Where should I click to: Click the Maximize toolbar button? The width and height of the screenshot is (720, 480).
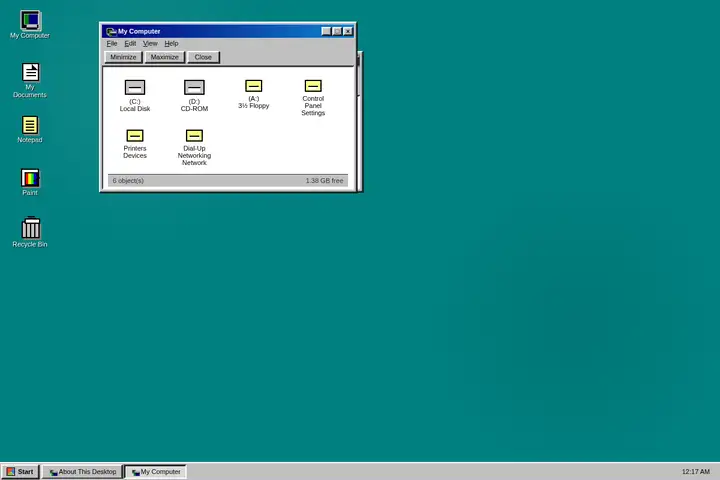[x=164, y=57]
